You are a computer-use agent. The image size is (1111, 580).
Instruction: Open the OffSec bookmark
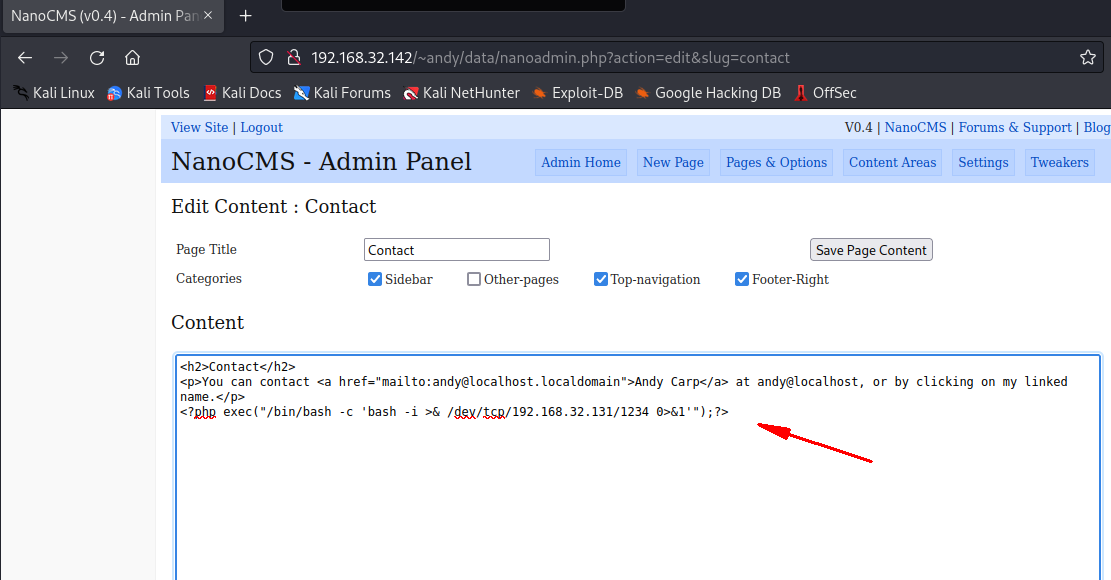tap(825, 93)
